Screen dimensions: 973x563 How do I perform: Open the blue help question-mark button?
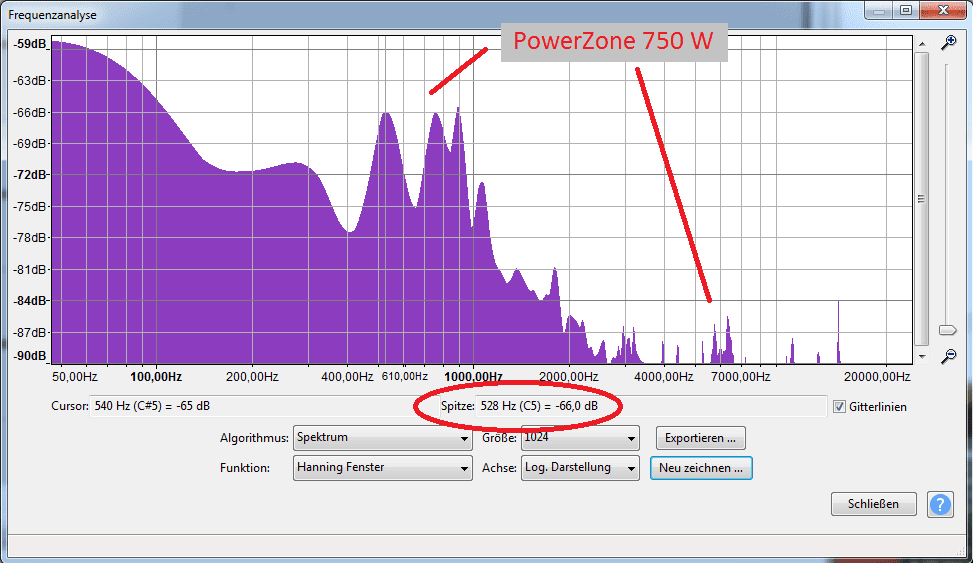coord(940,504)
